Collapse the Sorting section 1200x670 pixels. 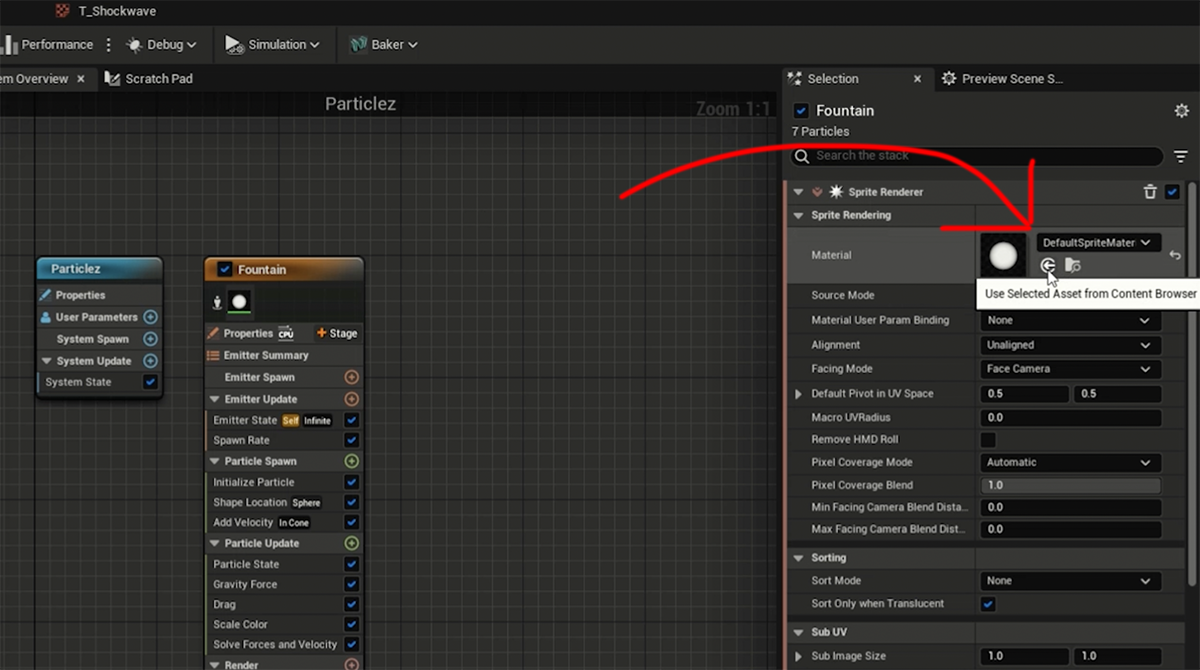(x=798, y=558)
